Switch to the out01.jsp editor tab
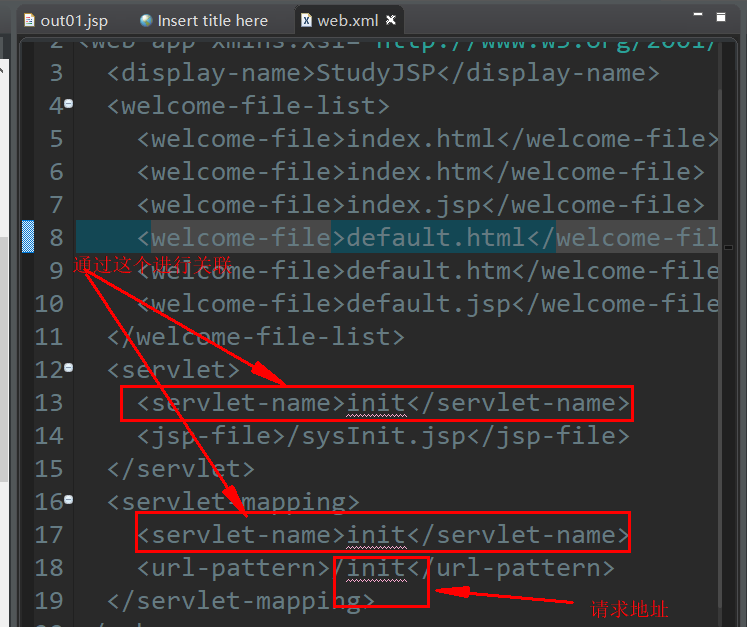 (x=67, y=20)
